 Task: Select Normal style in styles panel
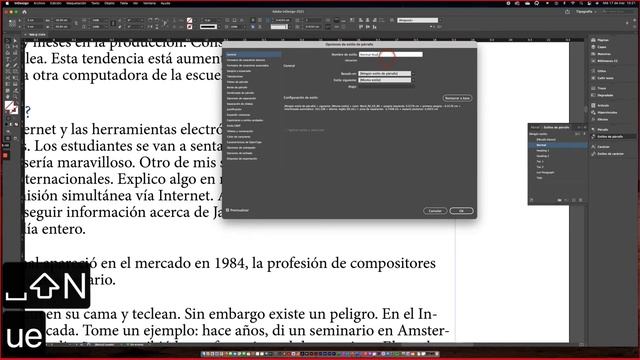pos(558,145)
